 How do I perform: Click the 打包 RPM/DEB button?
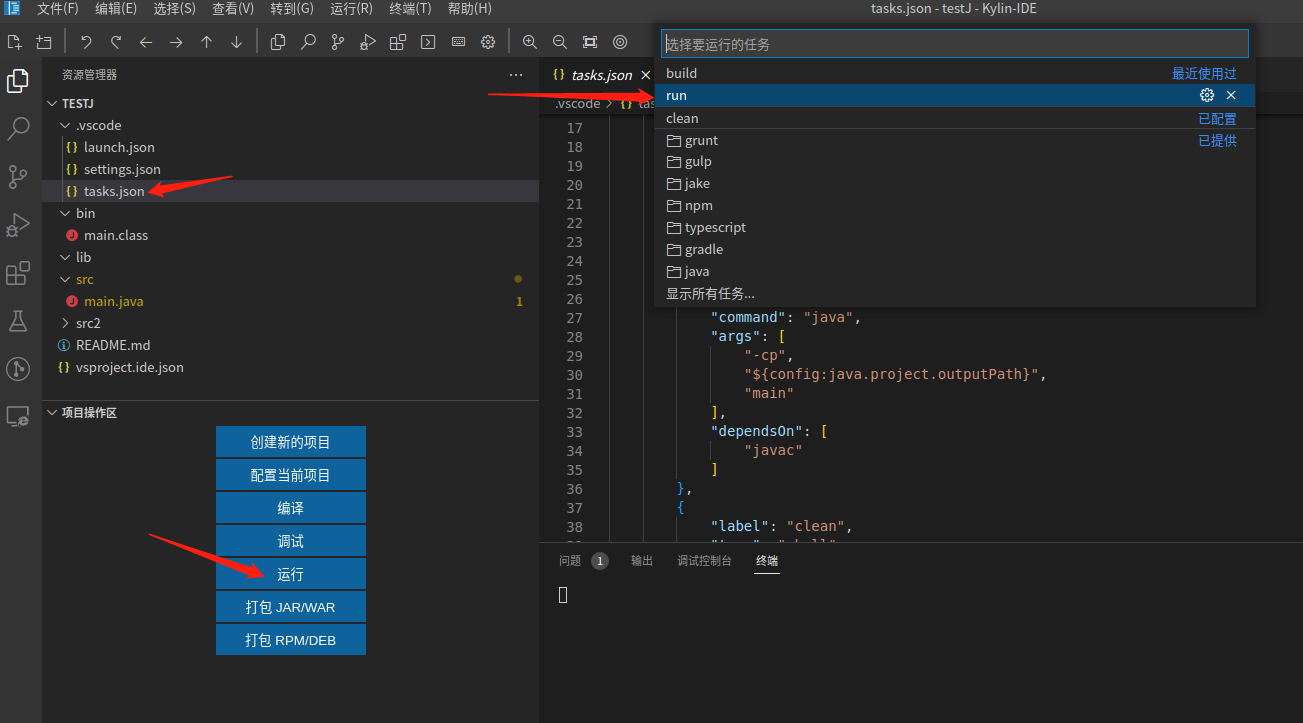(x=291, y=640)
